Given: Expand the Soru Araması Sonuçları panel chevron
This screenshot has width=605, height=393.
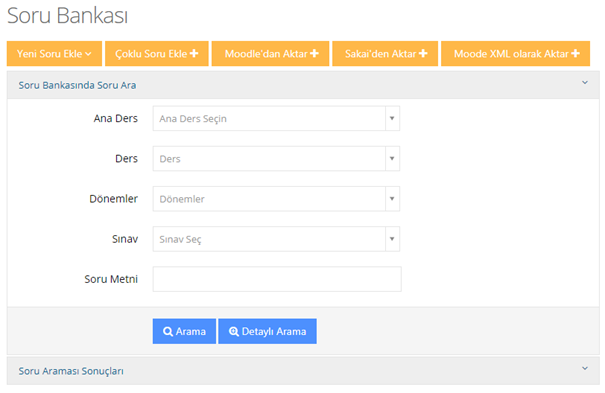Looking at the screenshot, I should click(x=585, y=368).
